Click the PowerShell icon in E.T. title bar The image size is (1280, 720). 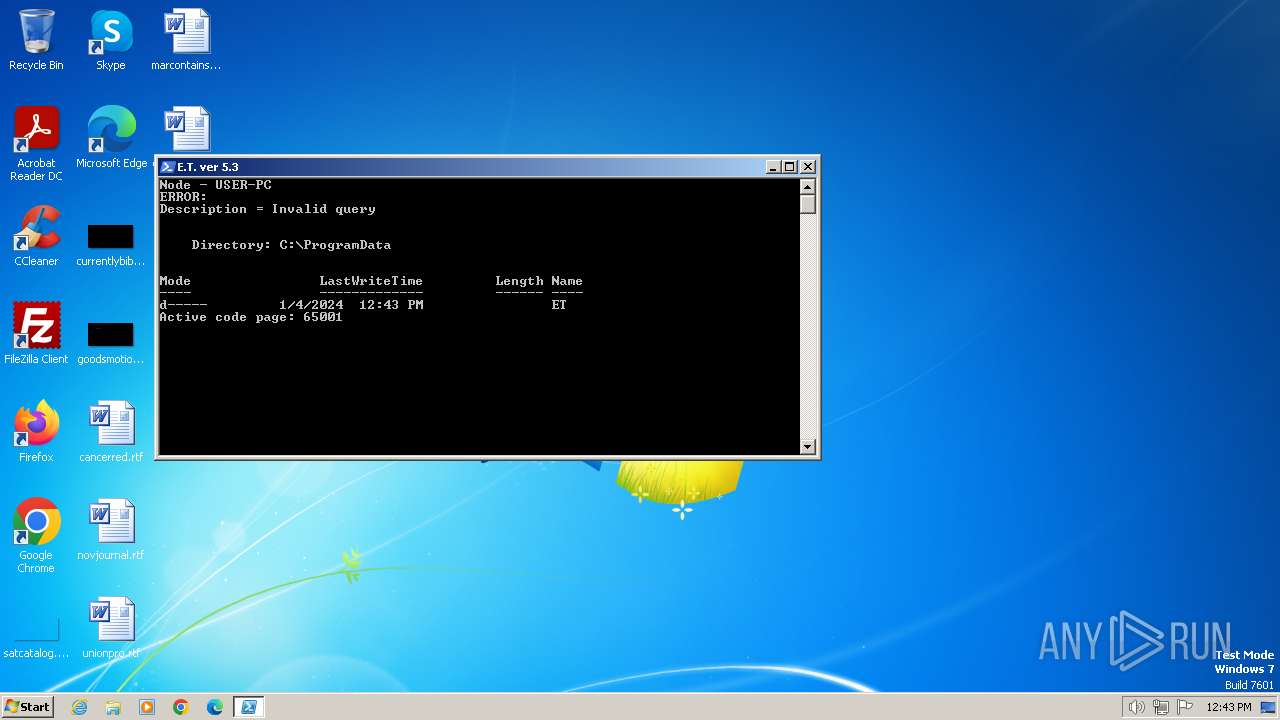(x=168, y=167)
